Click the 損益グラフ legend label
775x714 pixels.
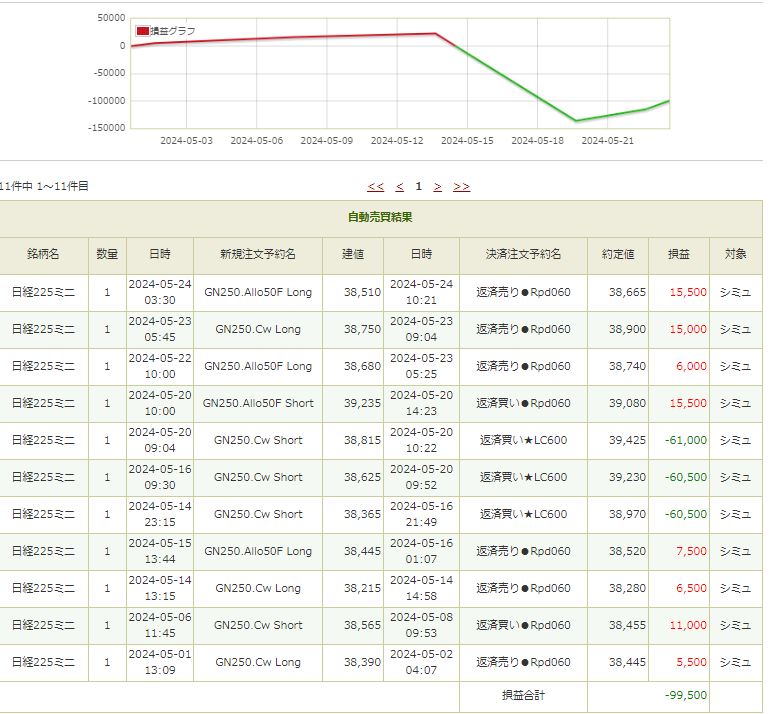(x=173, y=31)
